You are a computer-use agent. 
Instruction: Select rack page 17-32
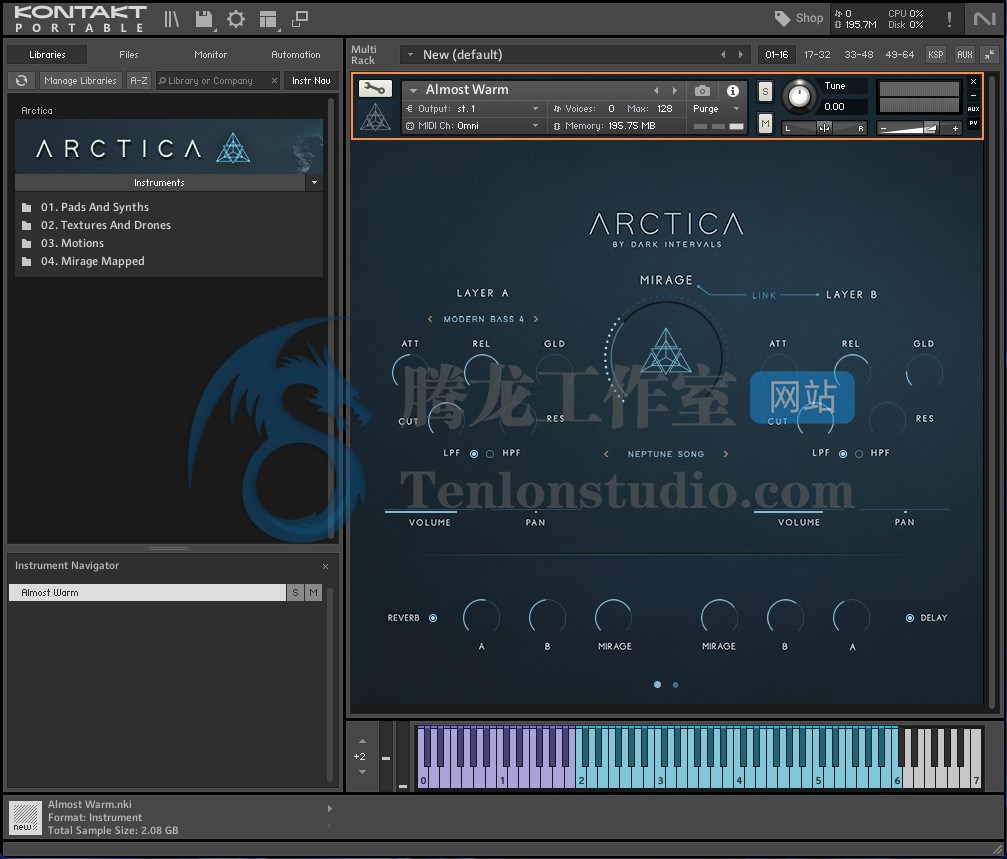tap(817, 55)
